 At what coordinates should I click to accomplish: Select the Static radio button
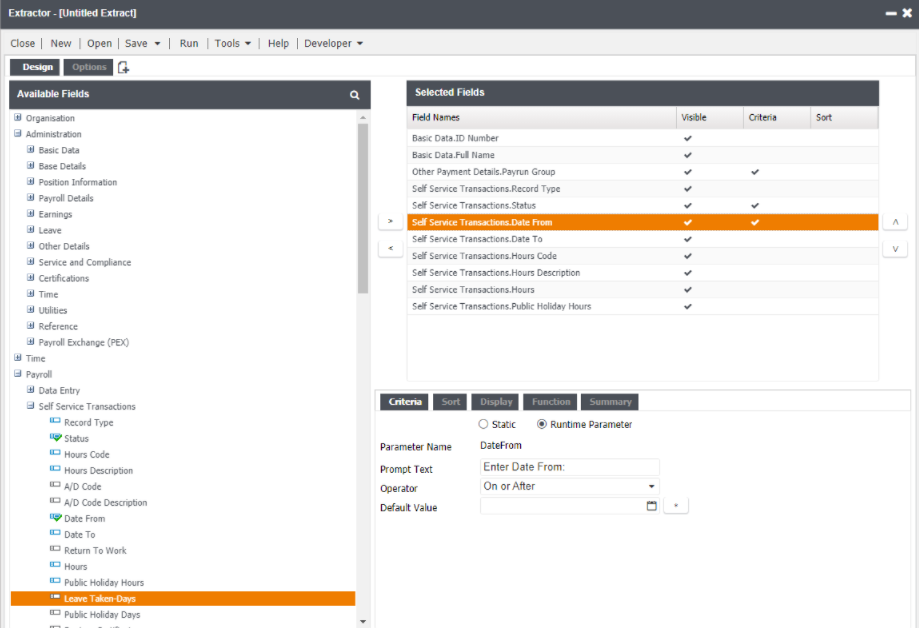[x=484, y=425]
